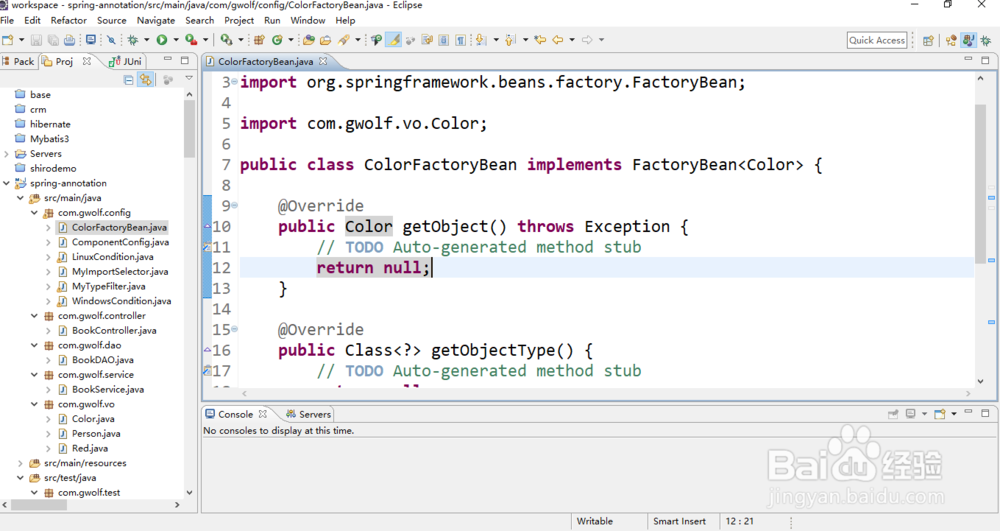
Task: Click the Last Edit Location icon
Action: 540,40
